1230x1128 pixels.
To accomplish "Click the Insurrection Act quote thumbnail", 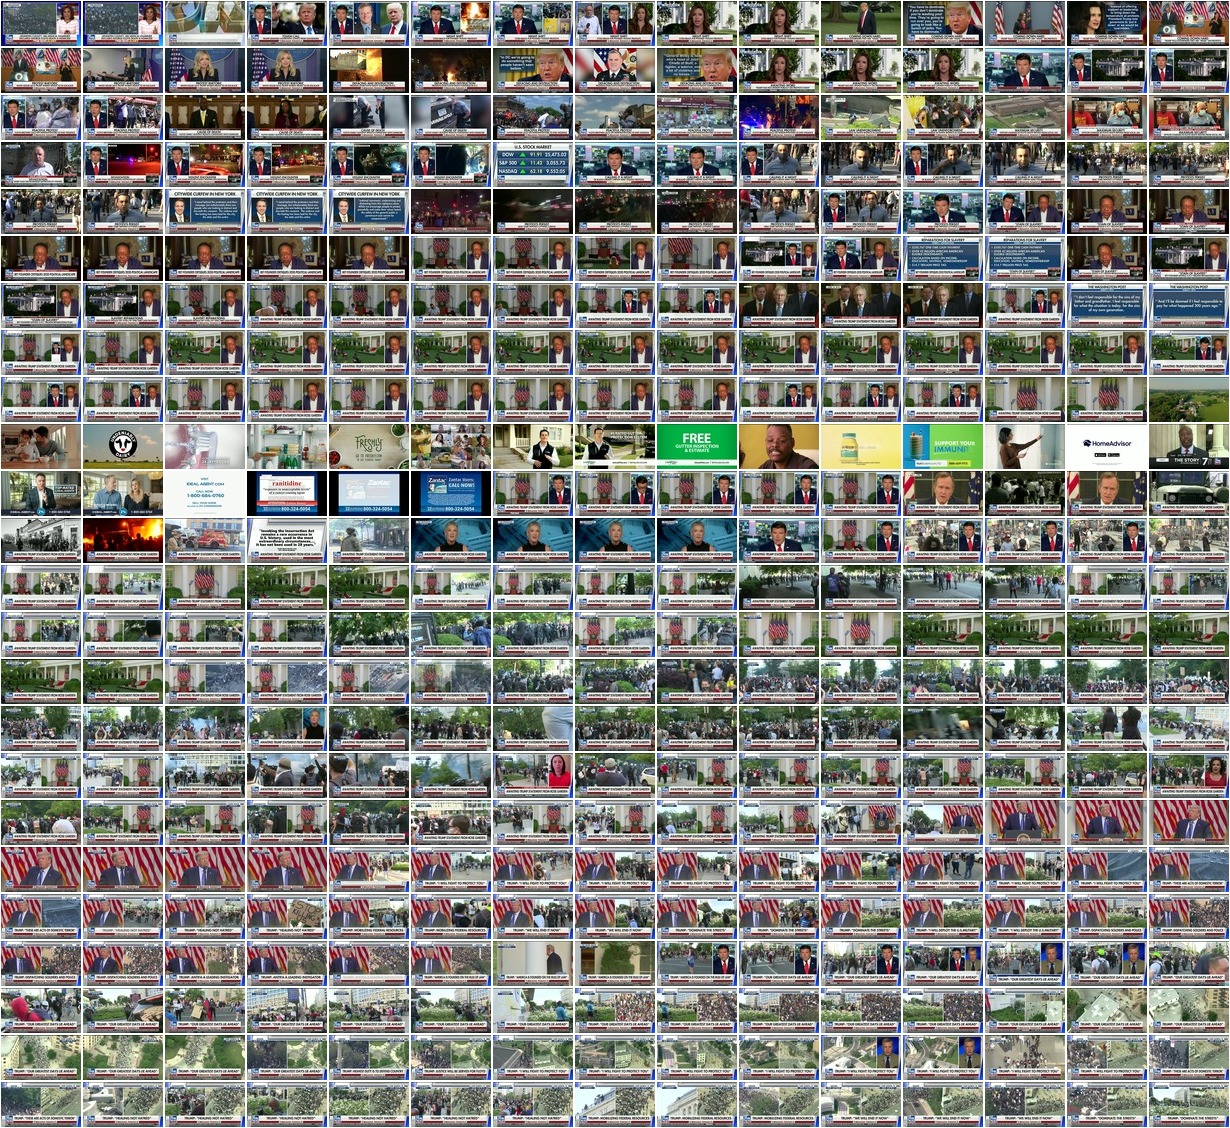I will point(287,540).
